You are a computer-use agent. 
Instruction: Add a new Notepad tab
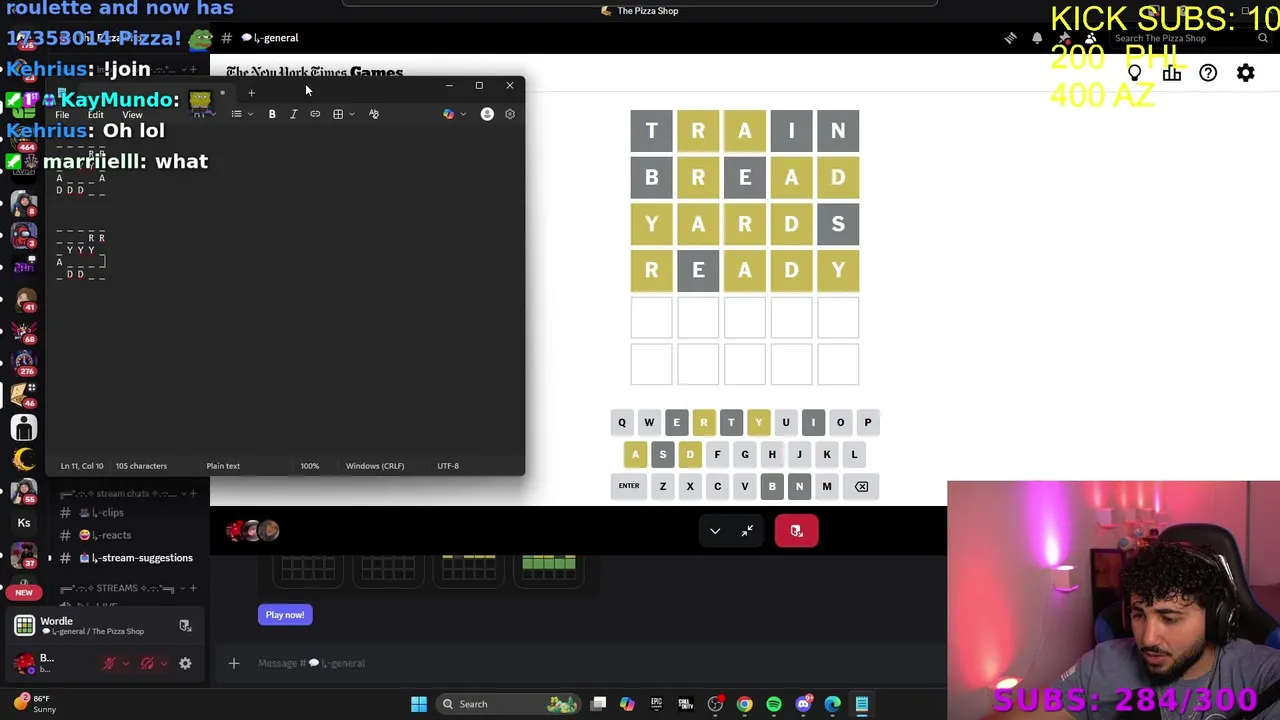click(251, 93)
